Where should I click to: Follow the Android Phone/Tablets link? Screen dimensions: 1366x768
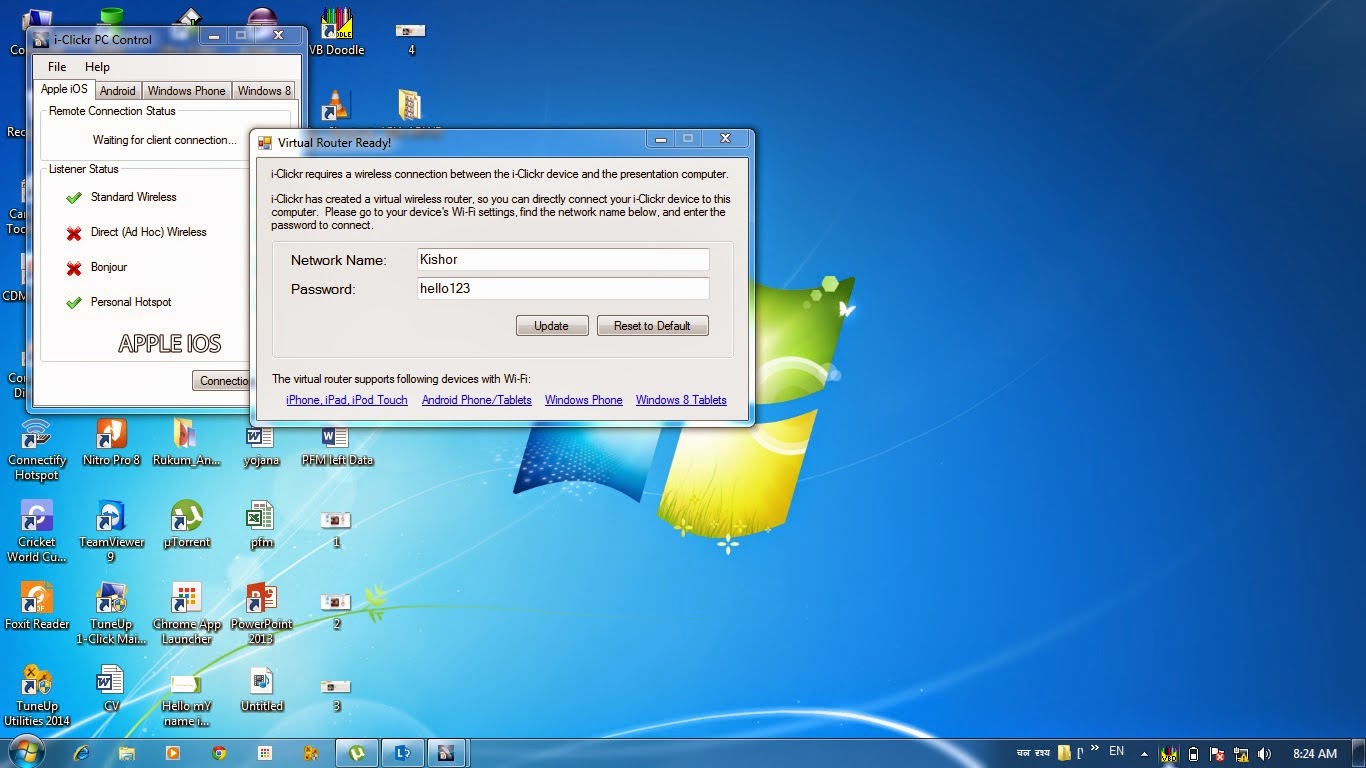[x=477, y=400]
